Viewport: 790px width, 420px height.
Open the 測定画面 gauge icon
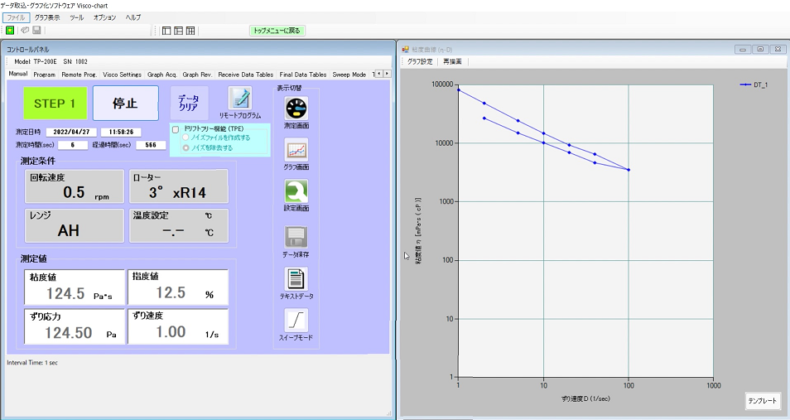(x=296, y=109)
